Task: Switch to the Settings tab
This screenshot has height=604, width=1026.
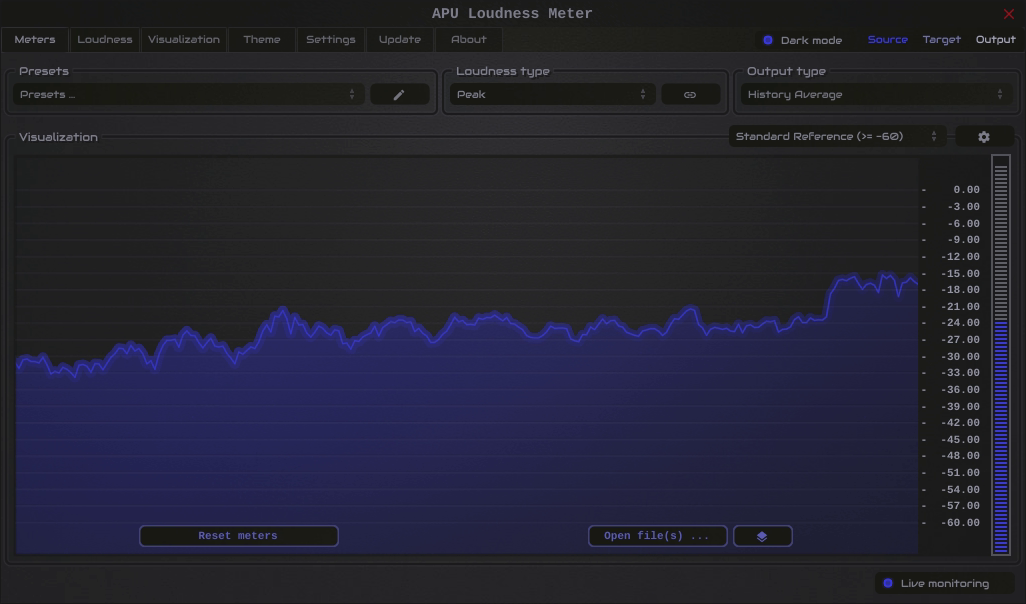Action: click(x=330, y=39)
